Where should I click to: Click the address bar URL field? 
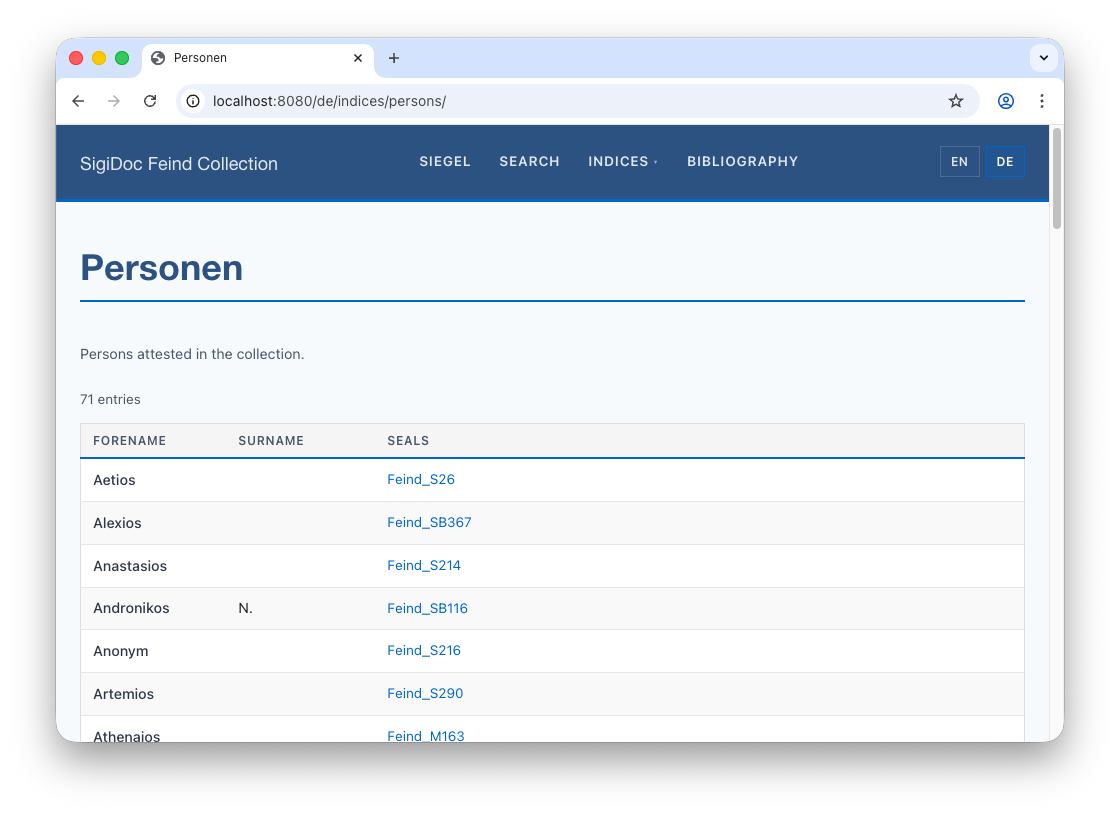[560, 101]
